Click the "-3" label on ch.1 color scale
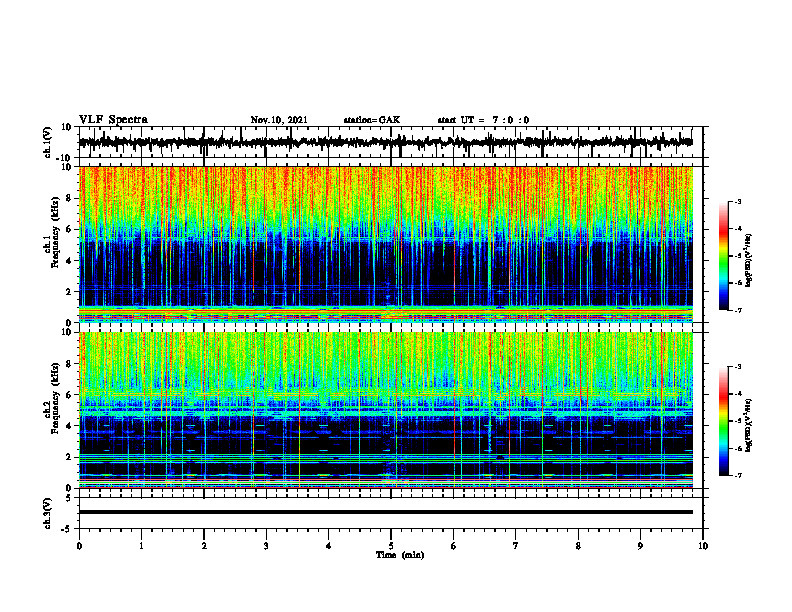 pyautogui.click(x=737, y=201)
